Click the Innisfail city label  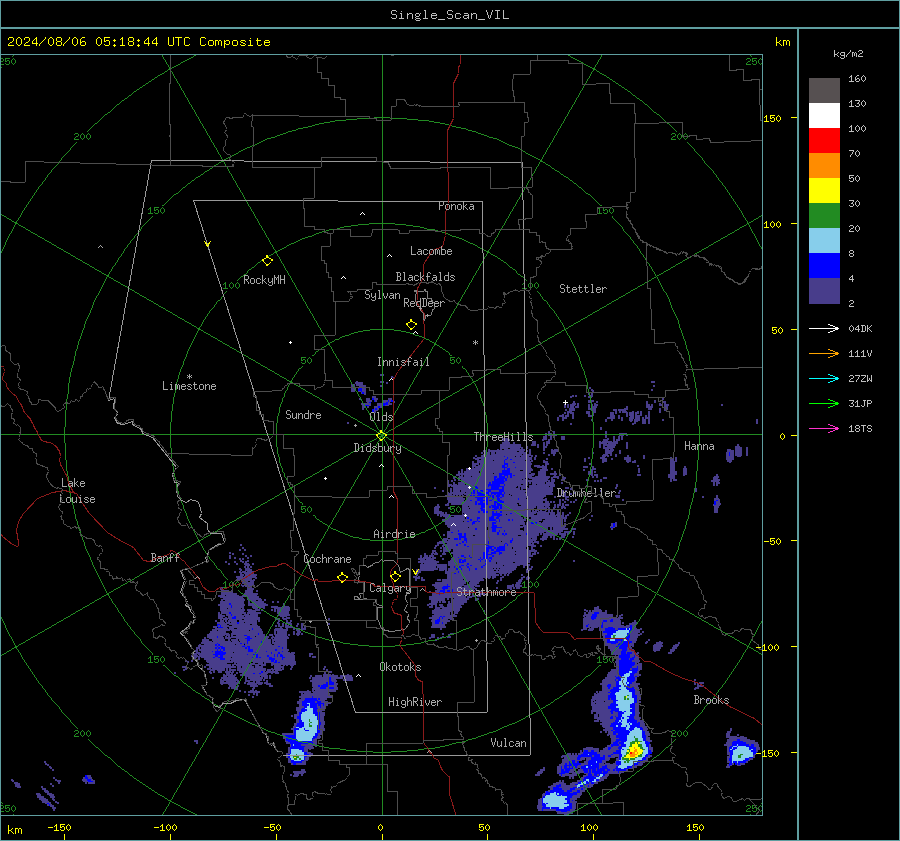click(x=403, y=362)
